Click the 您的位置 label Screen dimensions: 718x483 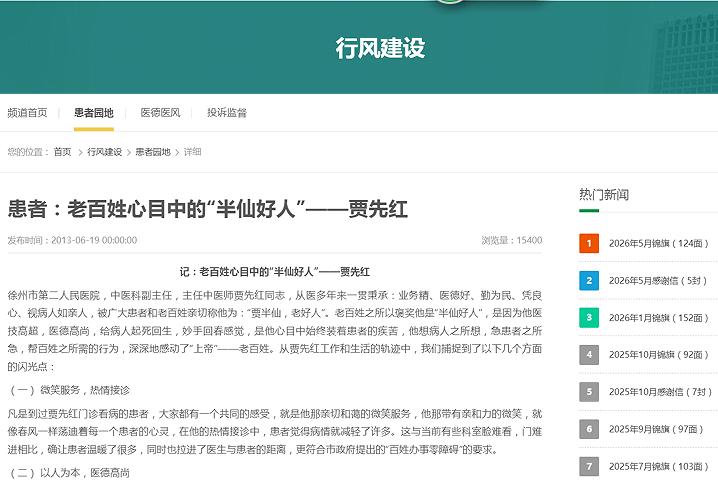[28, 152]
